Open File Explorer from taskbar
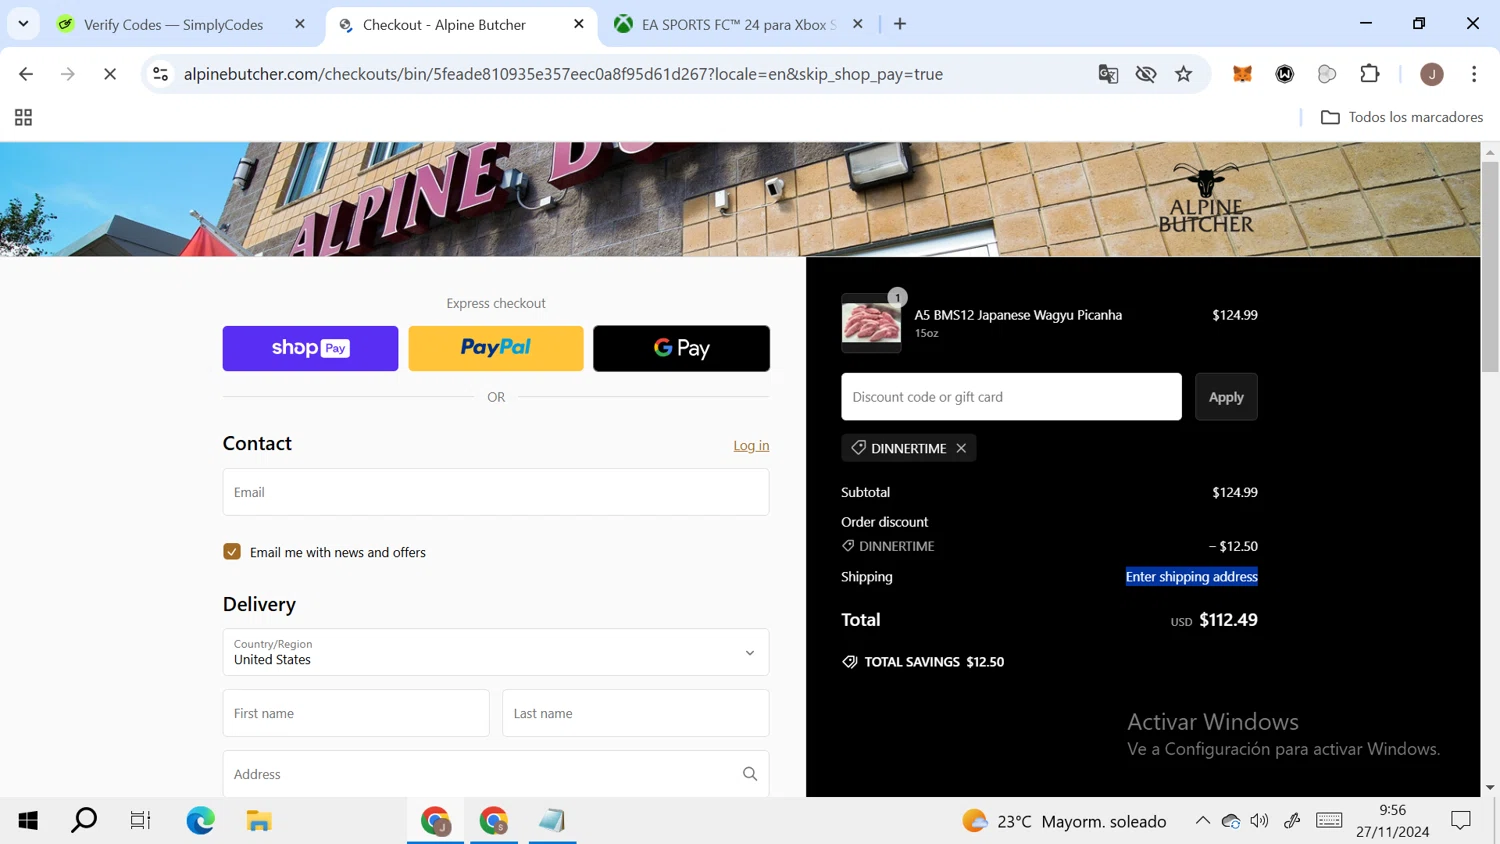This screenshot has height=844, width=1500. pyautogui.click(x=259, y=821)
